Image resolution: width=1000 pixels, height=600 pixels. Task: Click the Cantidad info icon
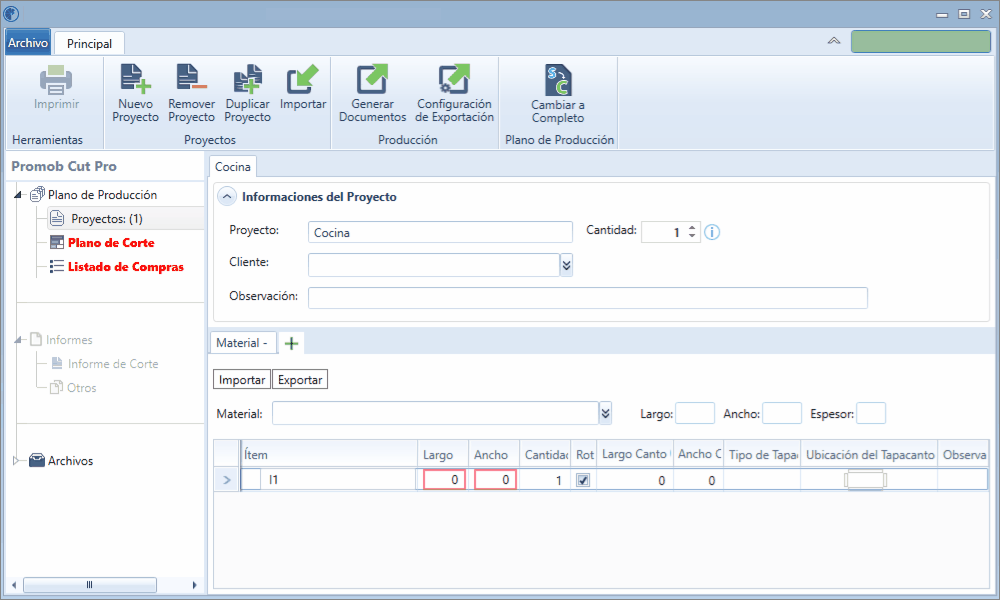coord(712,233)
